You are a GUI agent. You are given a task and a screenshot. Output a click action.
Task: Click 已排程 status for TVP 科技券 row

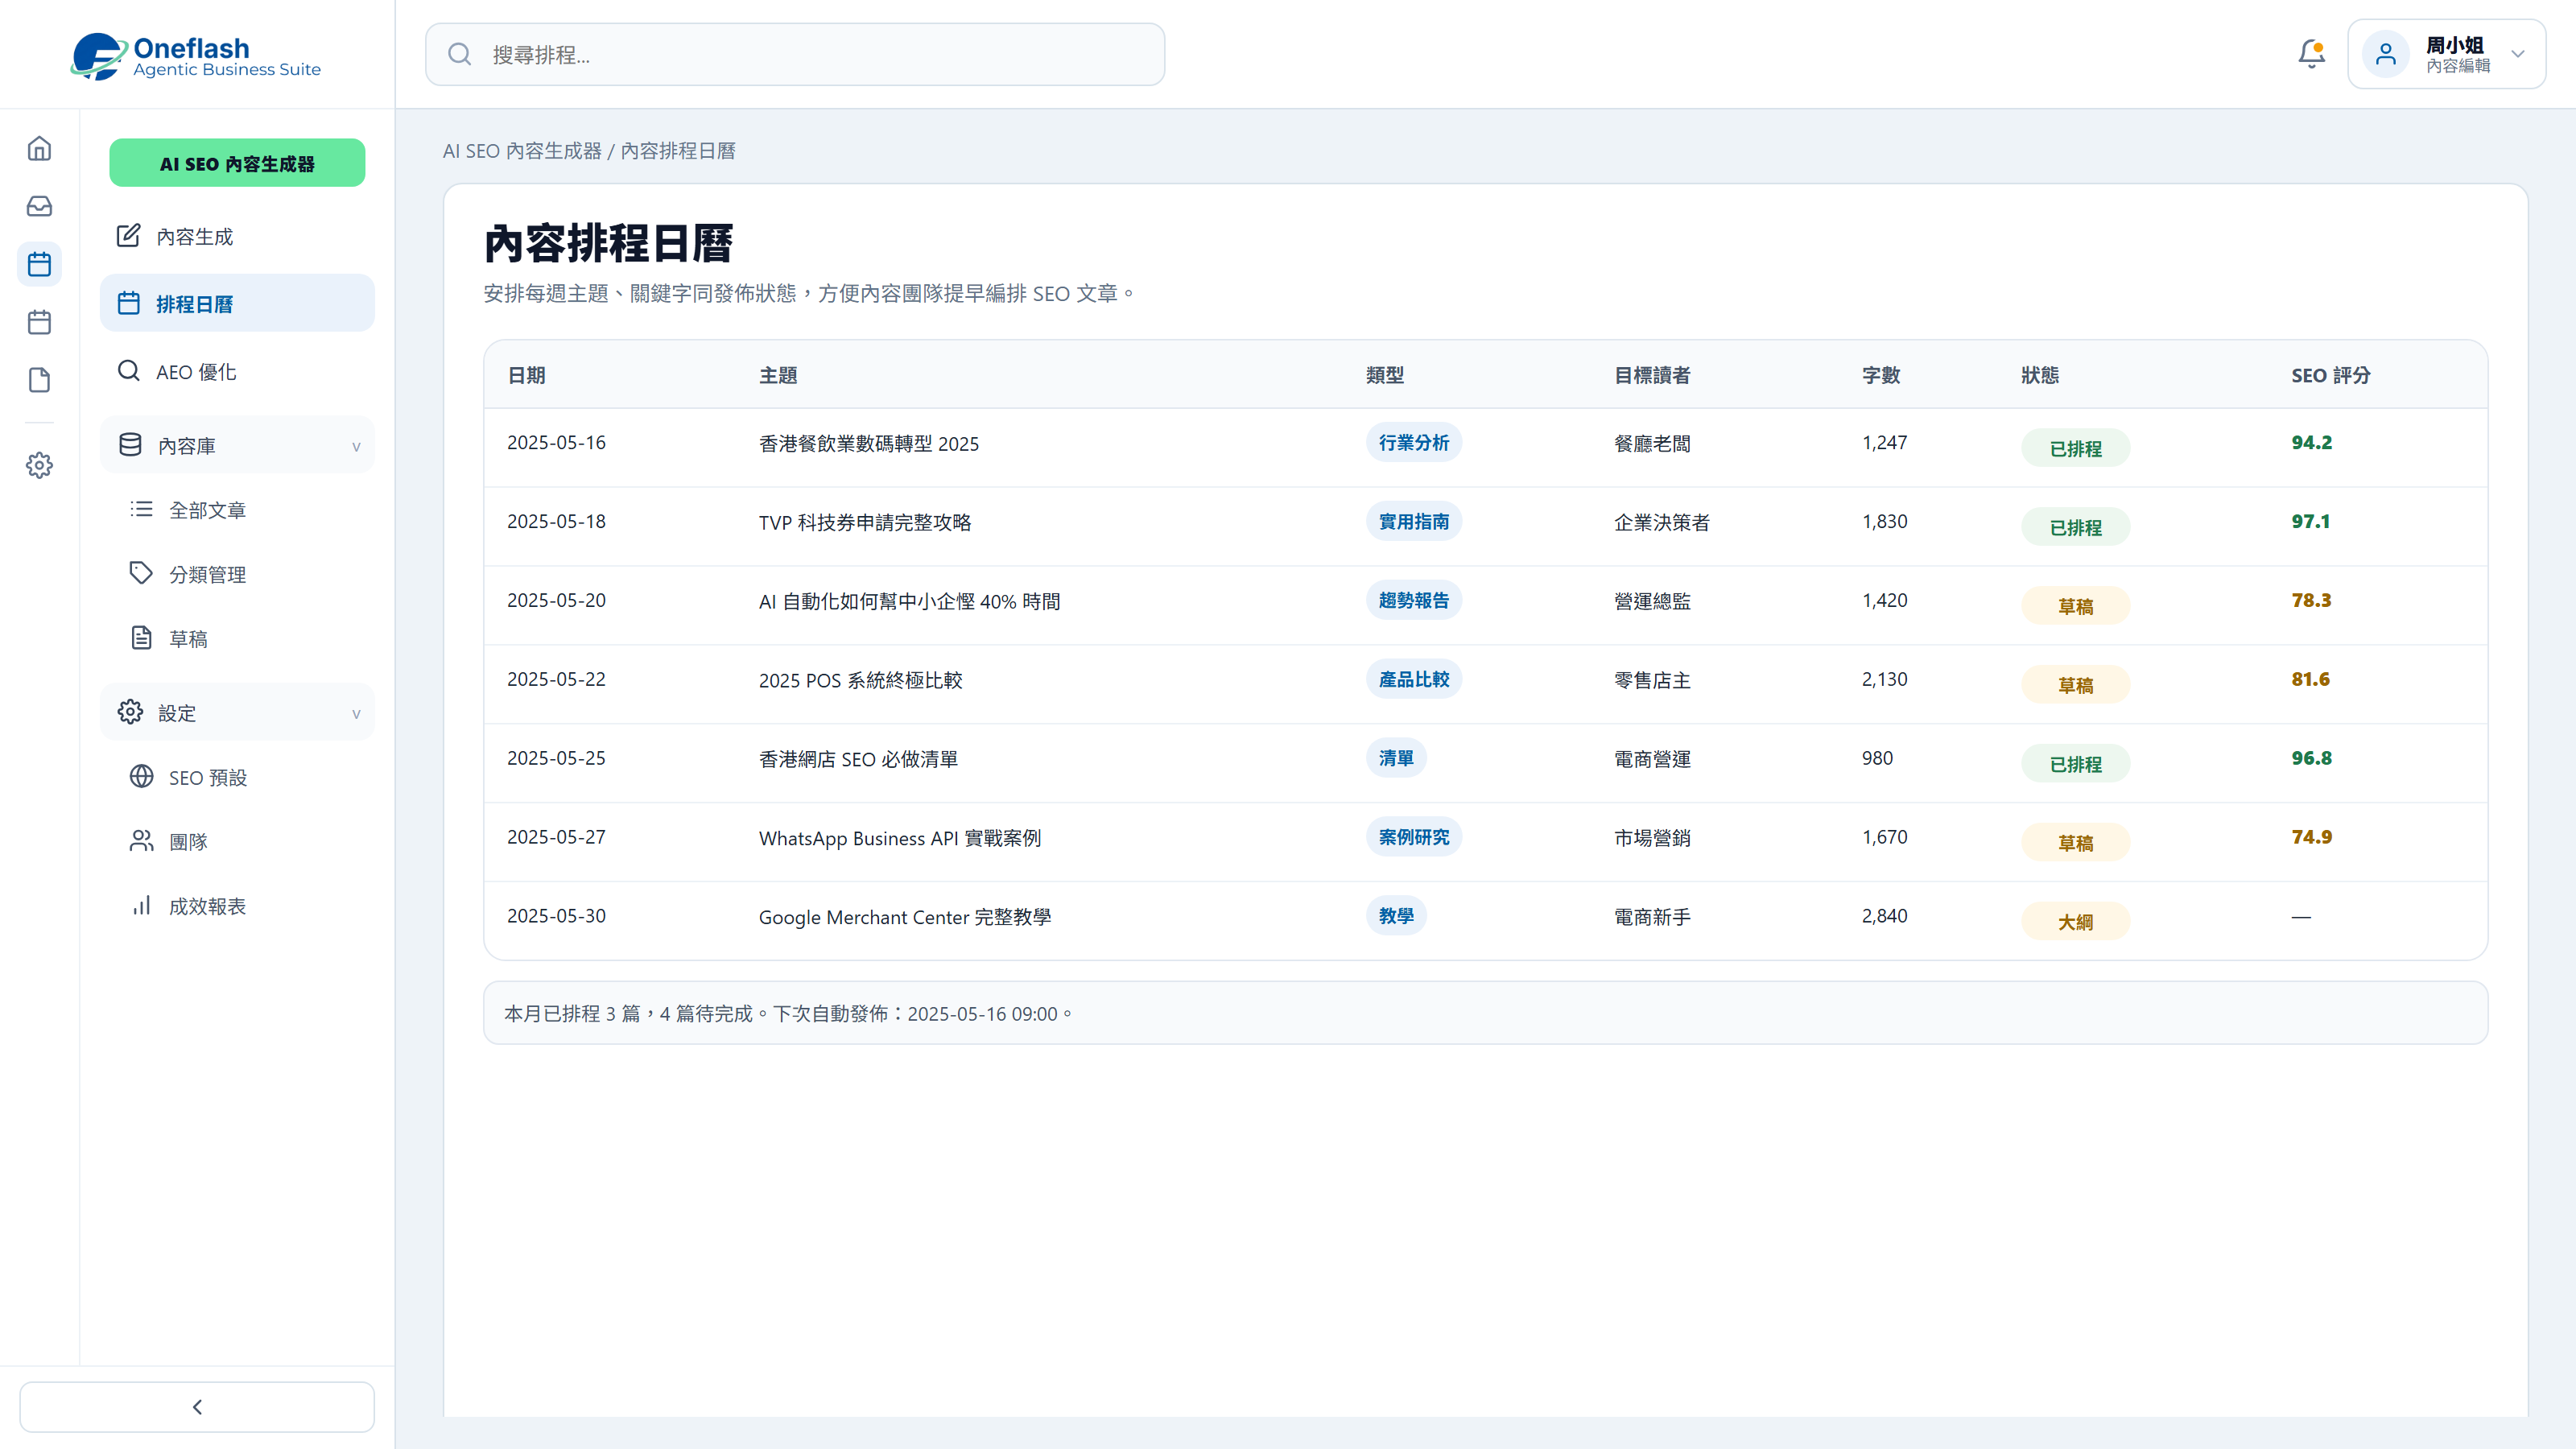pyautogui.click(x=2076, y=527)
